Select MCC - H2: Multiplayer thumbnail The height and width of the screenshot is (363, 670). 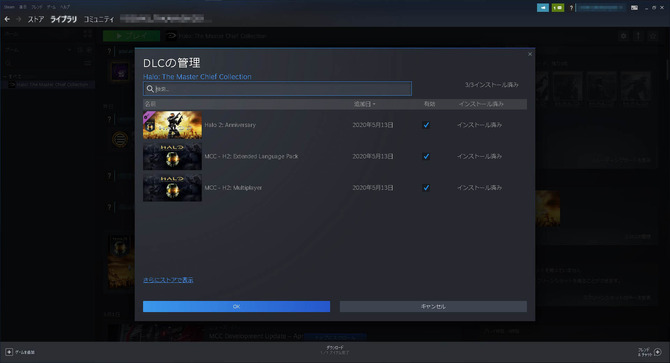[172, 187]
